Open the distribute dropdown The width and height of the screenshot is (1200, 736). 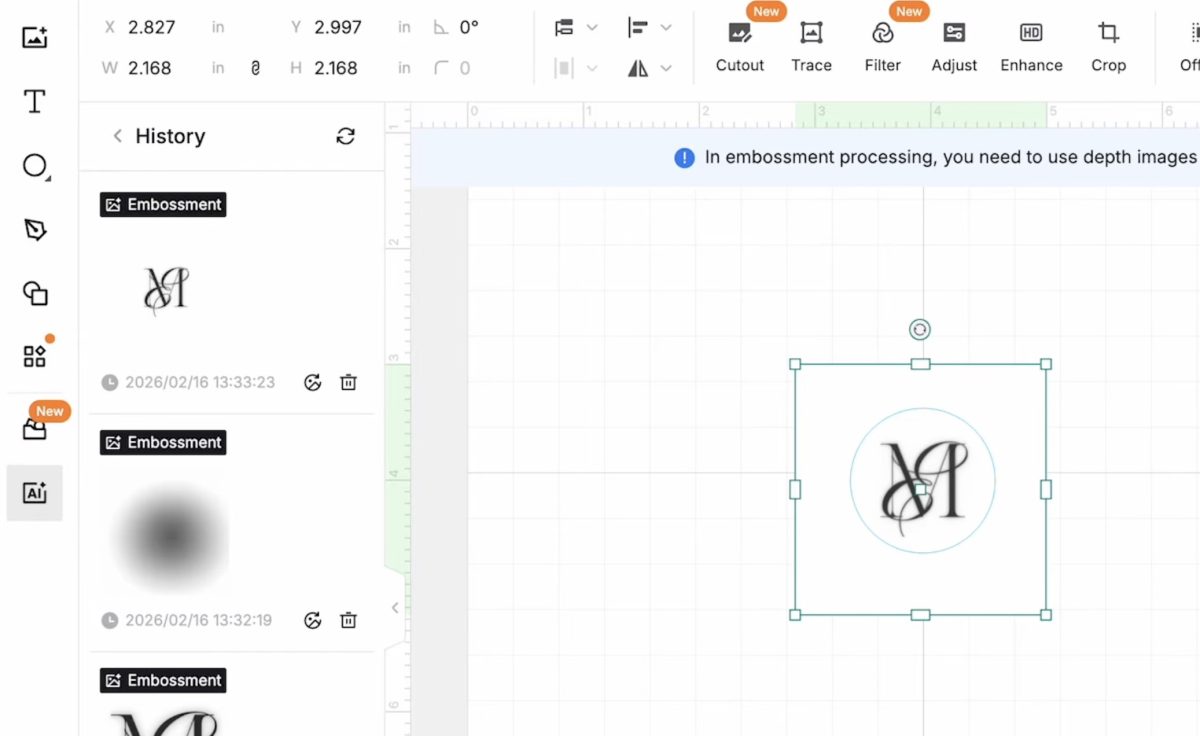(576, 68)
